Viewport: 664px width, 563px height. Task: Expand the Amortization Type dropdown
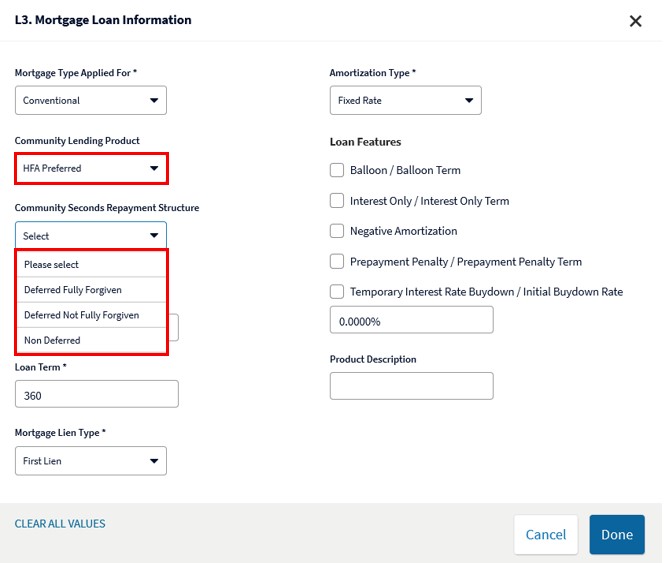click(405, 100)
